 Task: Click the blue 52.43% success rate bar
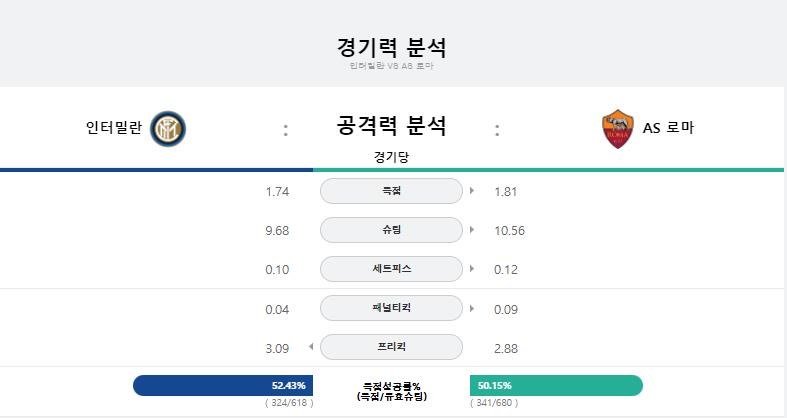click(223, 385)
